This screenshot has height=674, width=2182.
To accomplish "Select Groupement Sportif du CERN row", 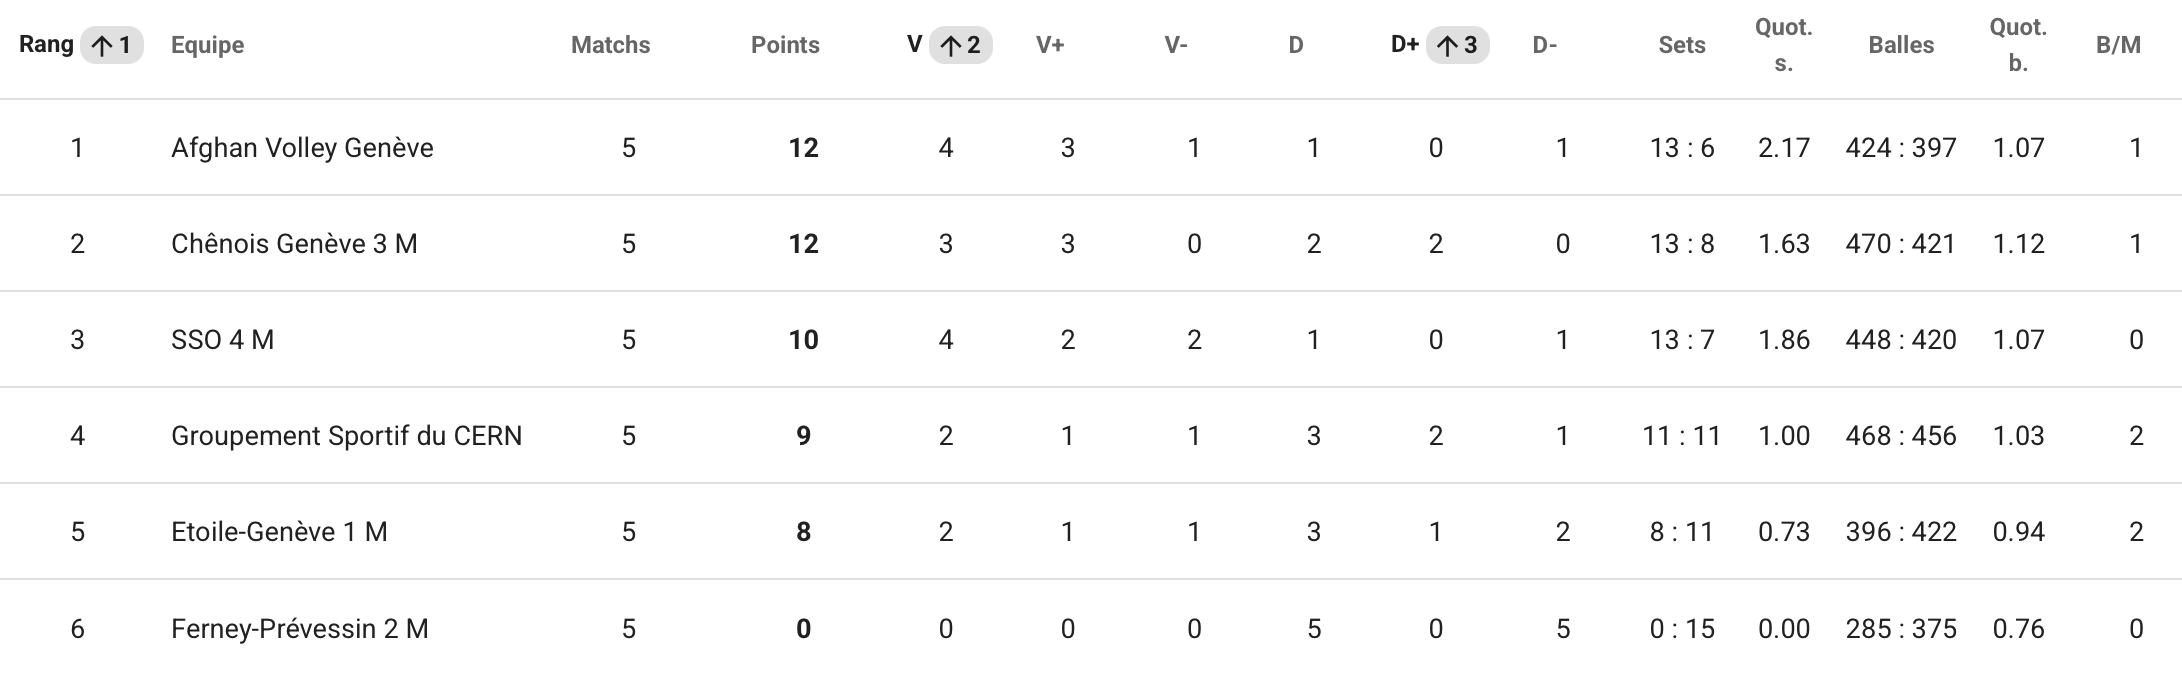I will pyautogui.click(x=1091, y=436).
